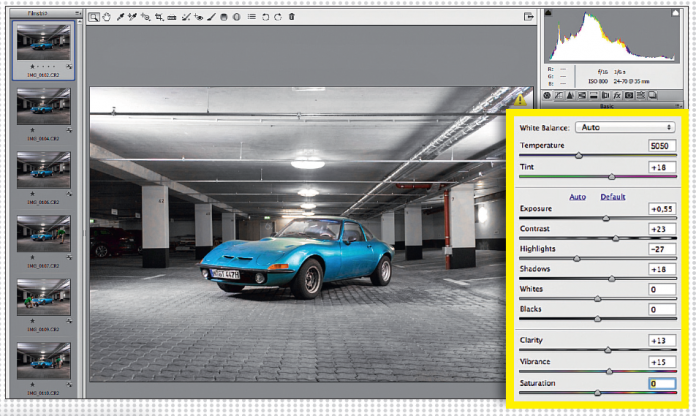Screen dimensions: 696x416
Task: Toggle highlight clipping warning in histogram
Action: coord(676,14)
